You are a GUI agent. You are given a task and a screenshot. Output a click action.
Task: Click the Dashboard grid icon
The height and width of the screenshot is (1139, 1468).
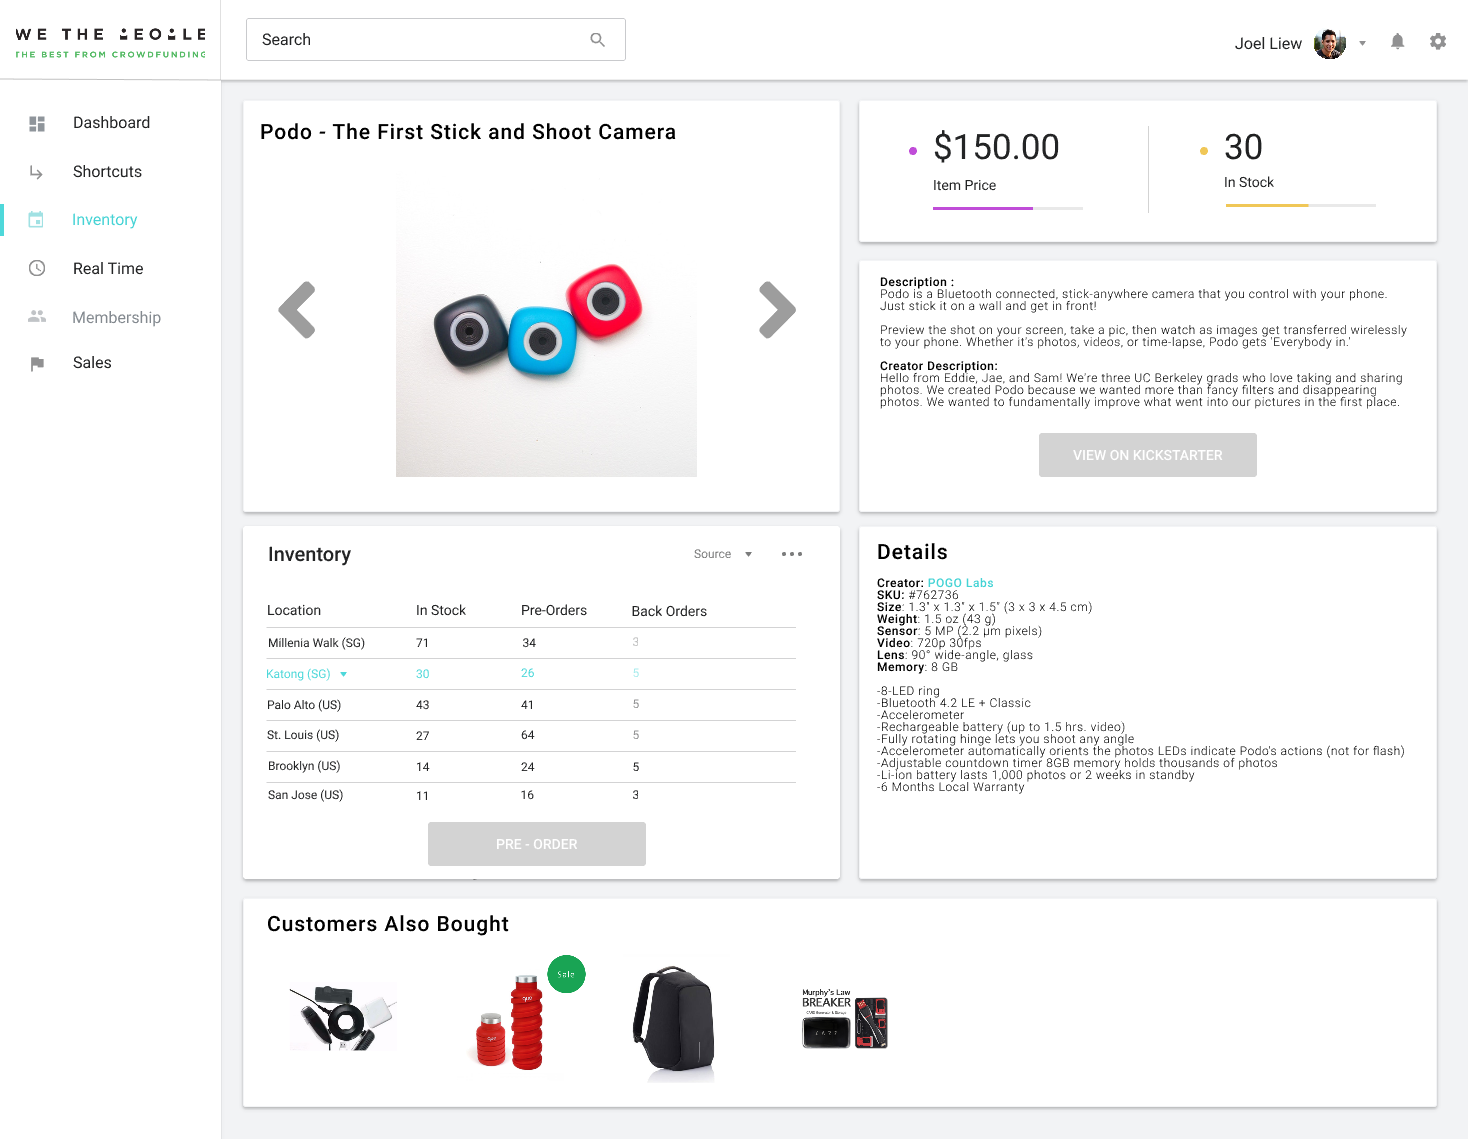coord(37,124)
